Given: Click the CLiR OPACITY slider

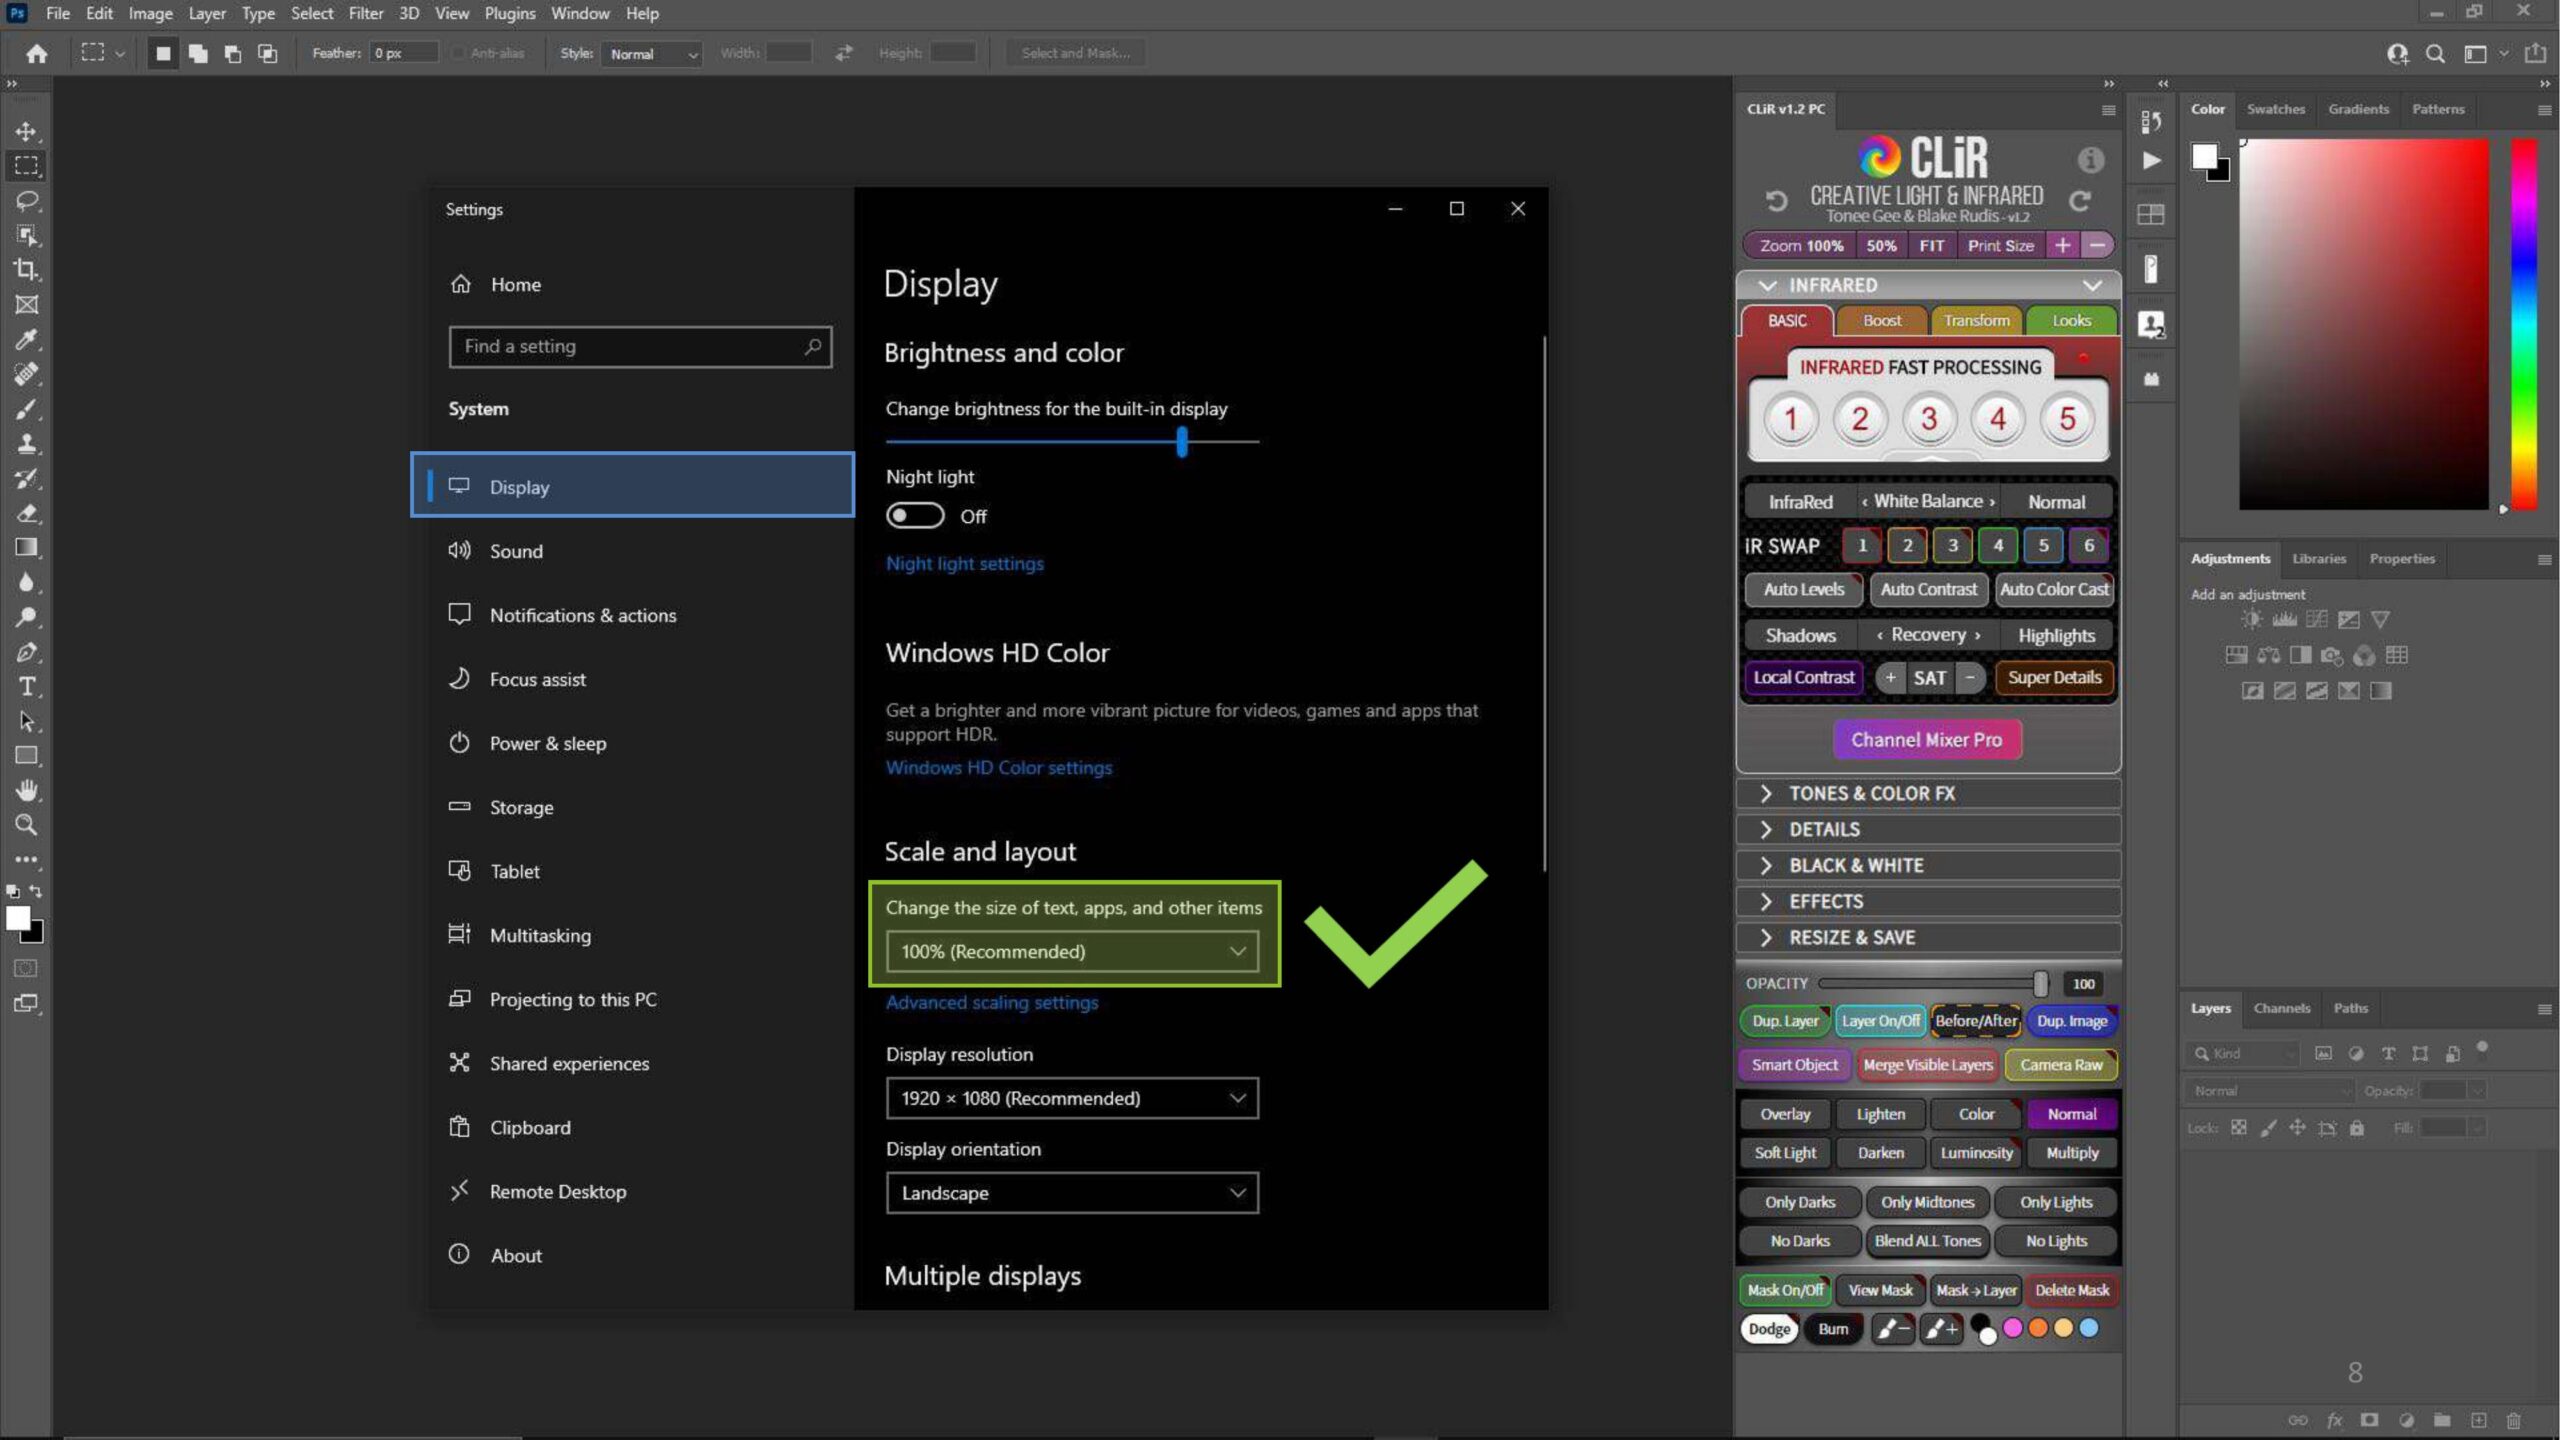Looking at the screenshot, I should click(1931, 983).
